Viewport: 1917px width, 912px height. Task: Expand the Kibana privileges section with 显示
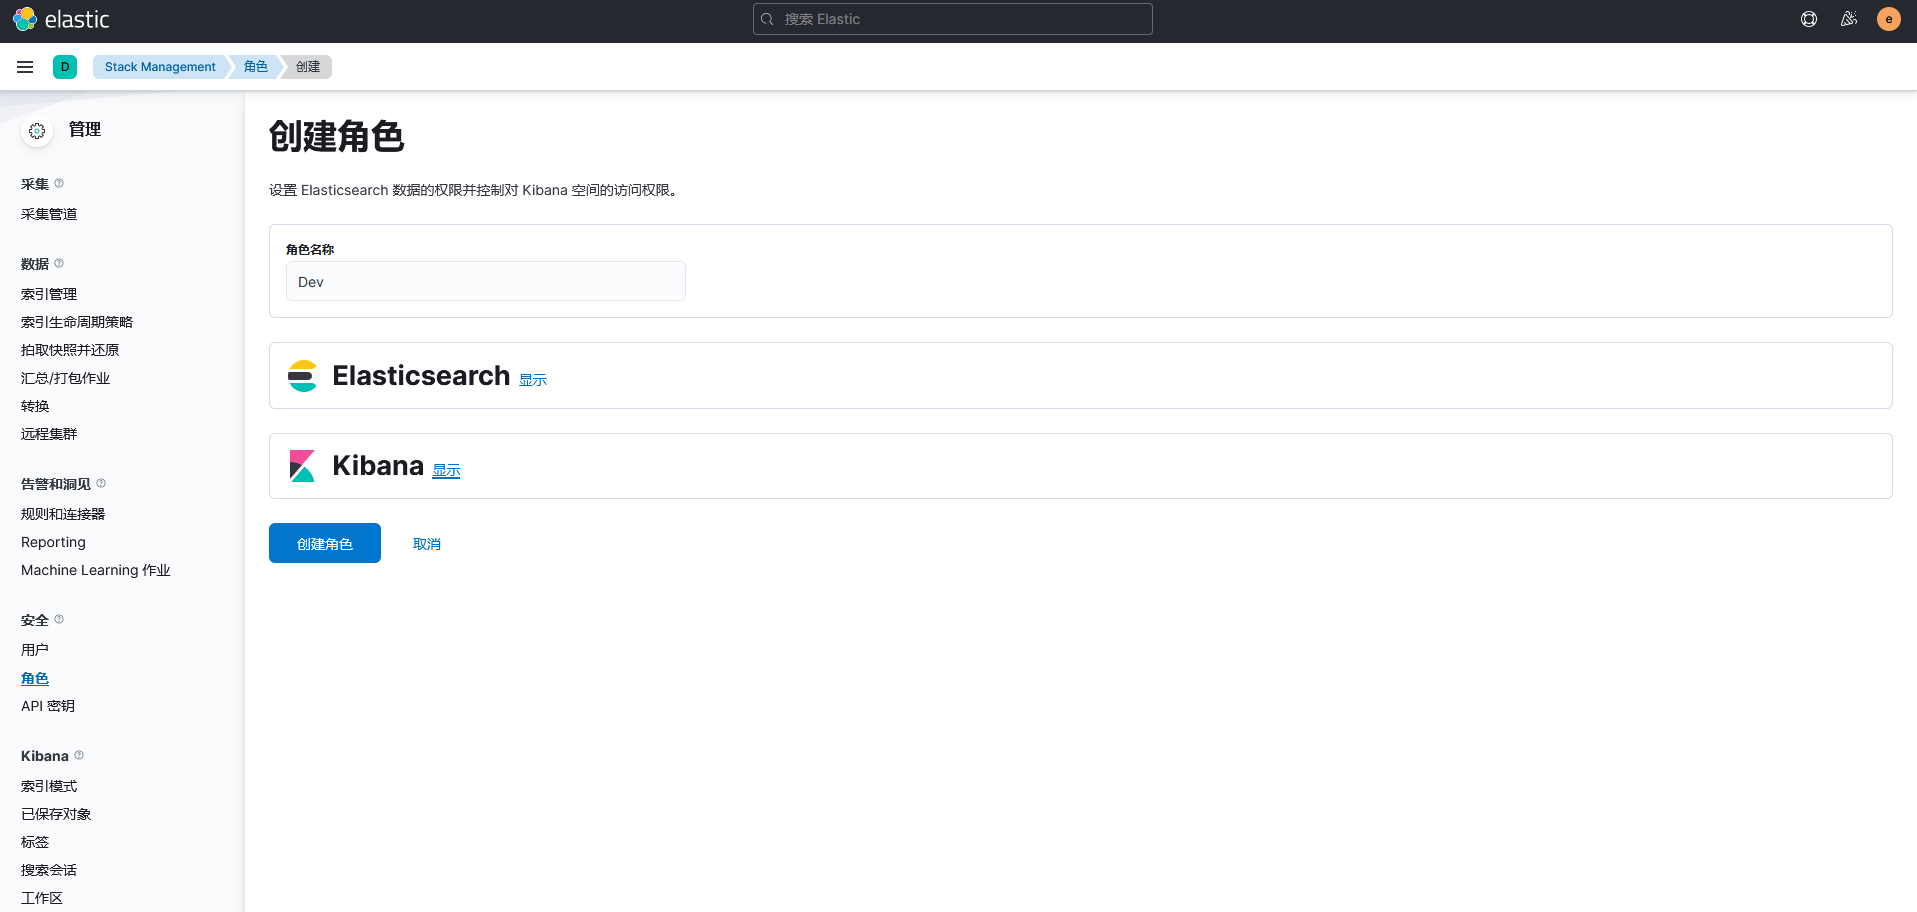click(x=446, y=470)
